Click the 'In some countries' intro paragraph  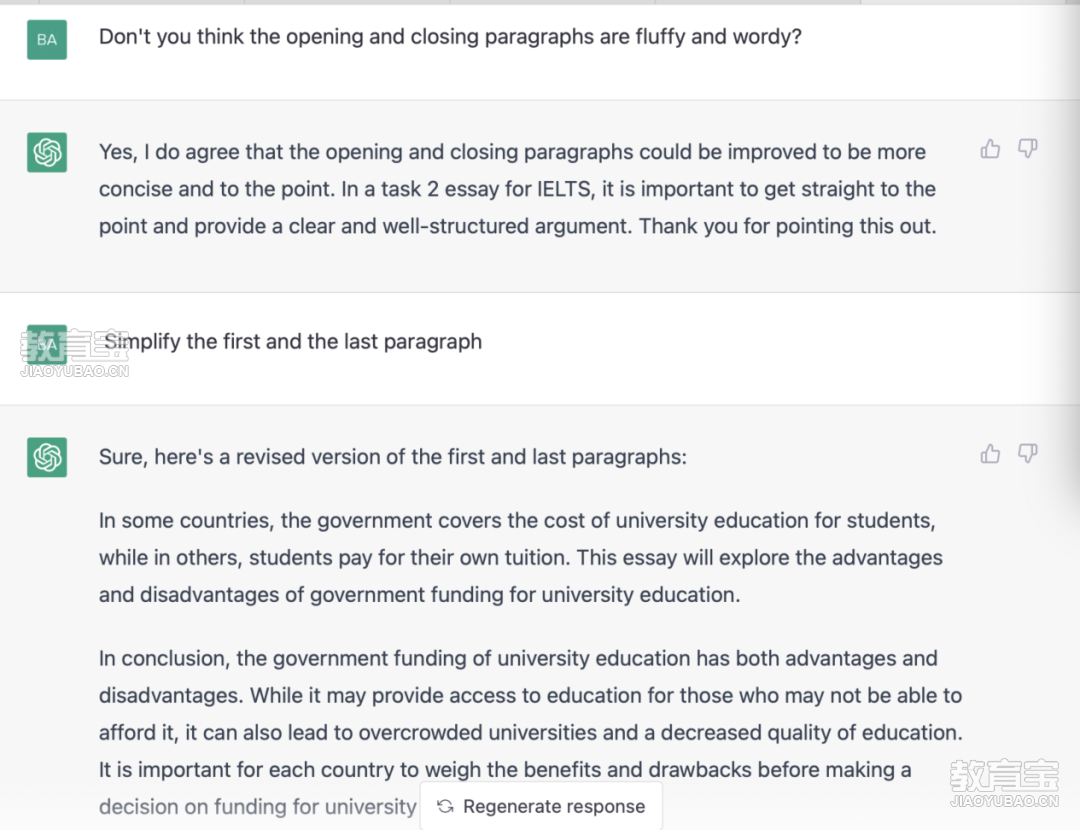(x=521, y=557)
